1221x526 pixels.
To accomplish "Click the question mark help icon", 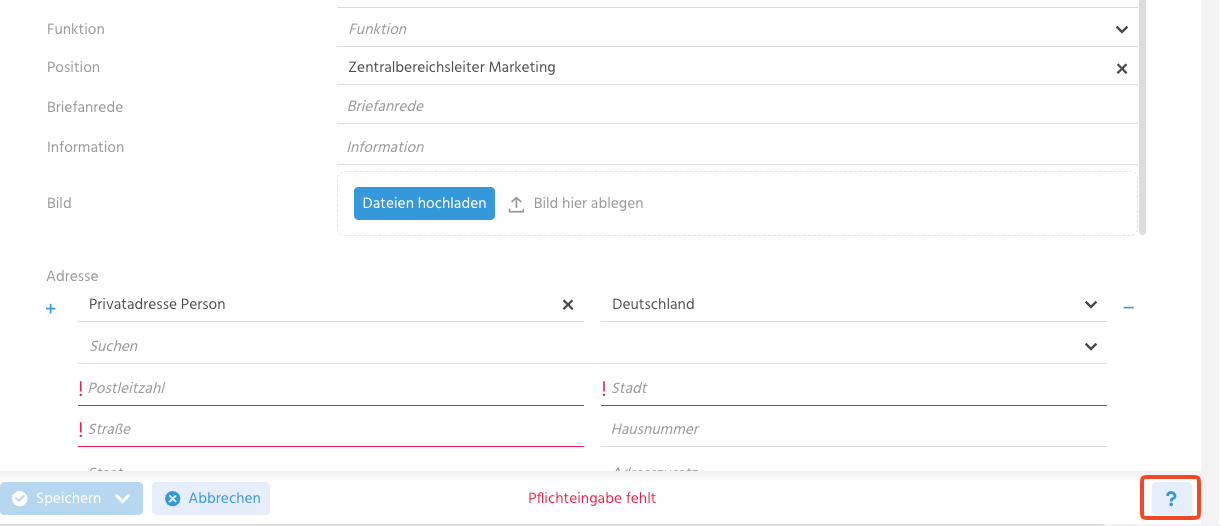I will [1171, 498].
